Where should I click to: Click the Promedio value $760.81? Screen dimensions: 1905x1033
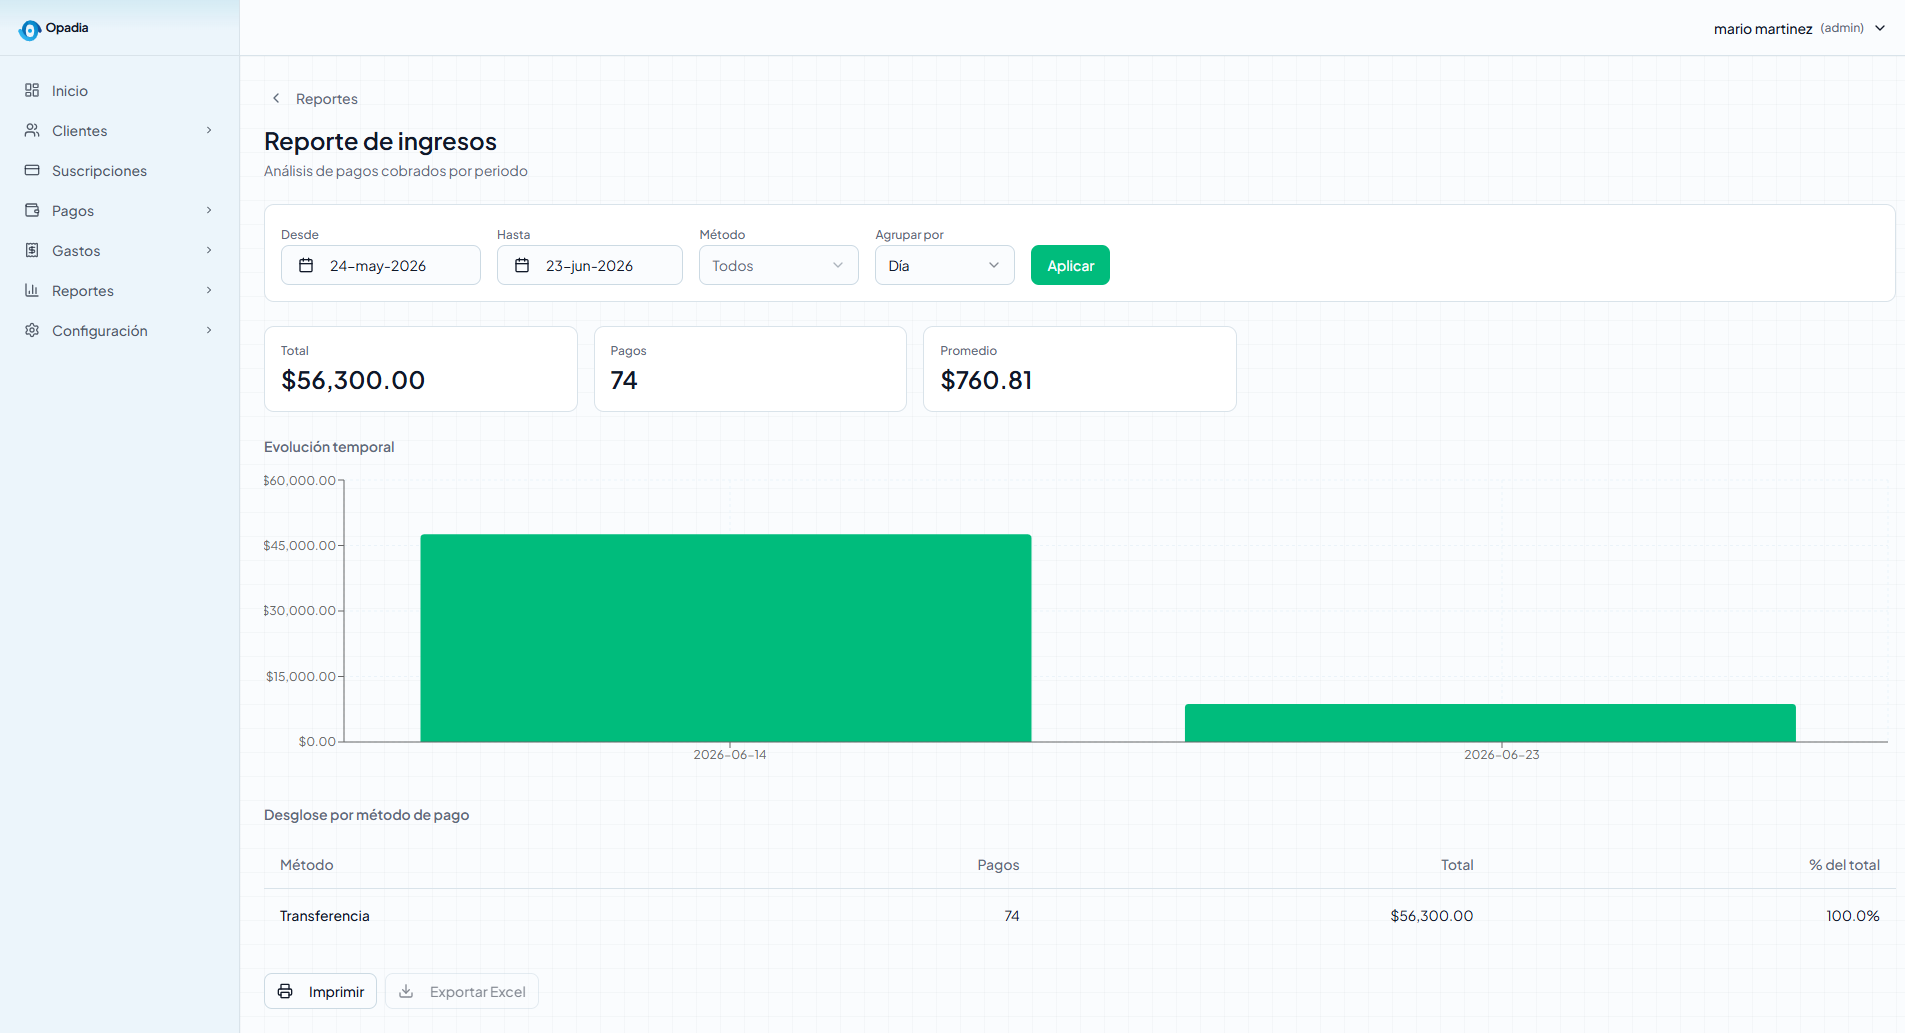tap(986, 380)
